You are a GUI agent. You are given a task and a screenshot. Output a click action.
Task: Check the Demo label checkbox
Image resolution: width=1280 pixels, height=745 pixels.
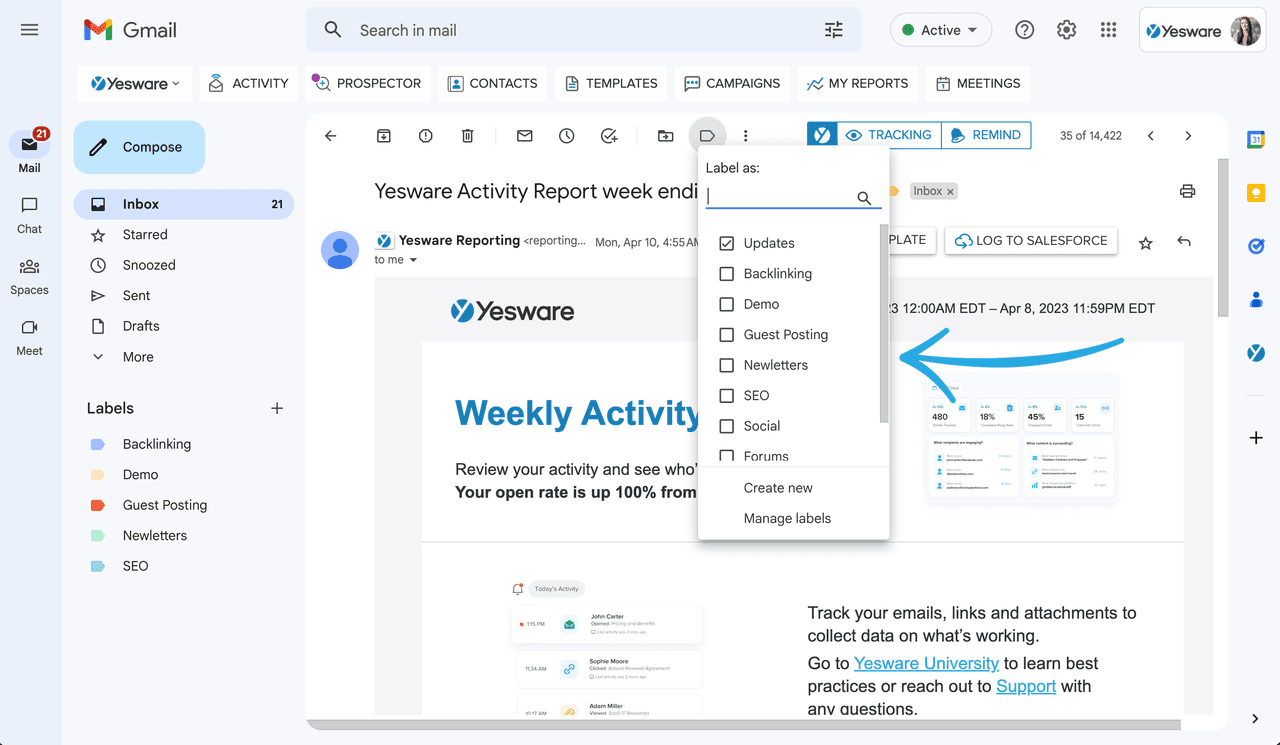coord(727,304)
